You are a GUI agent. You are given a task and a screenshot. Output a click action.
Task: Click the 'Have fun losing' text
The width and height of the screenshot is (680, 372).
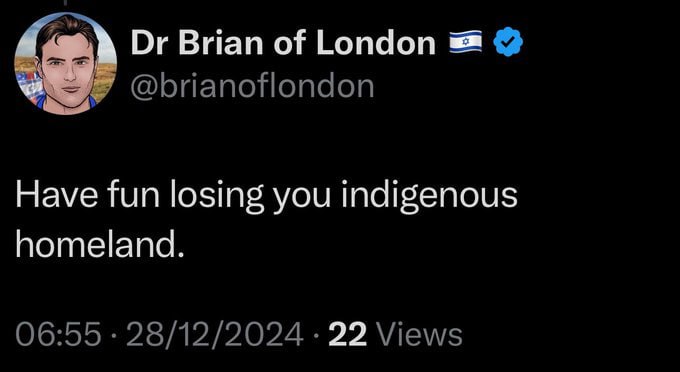coord(140,196)
